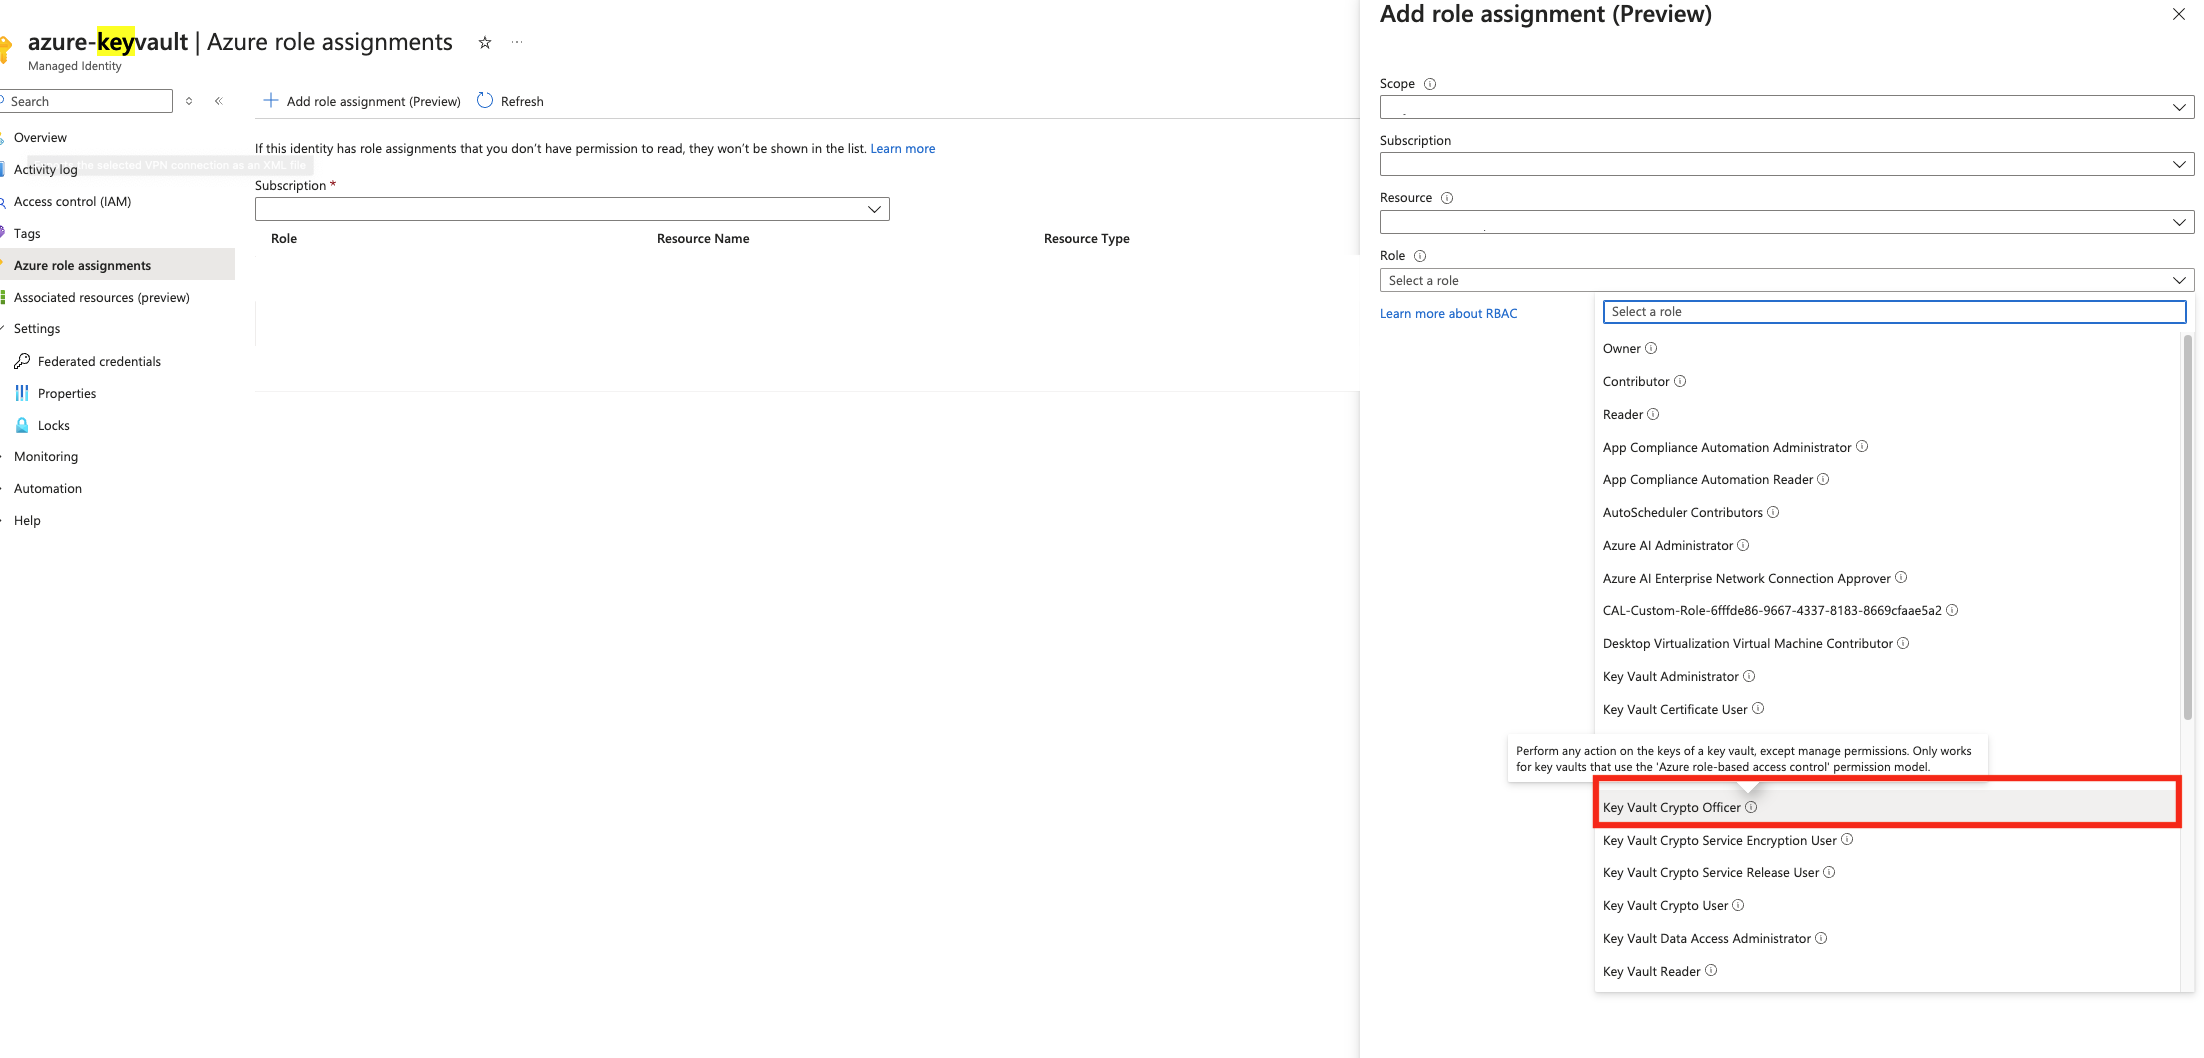The image size is (2204, 1058).
Task: Click the Refresh icon in toolbar
Action: pyautogui.click(x=485, y=100)
